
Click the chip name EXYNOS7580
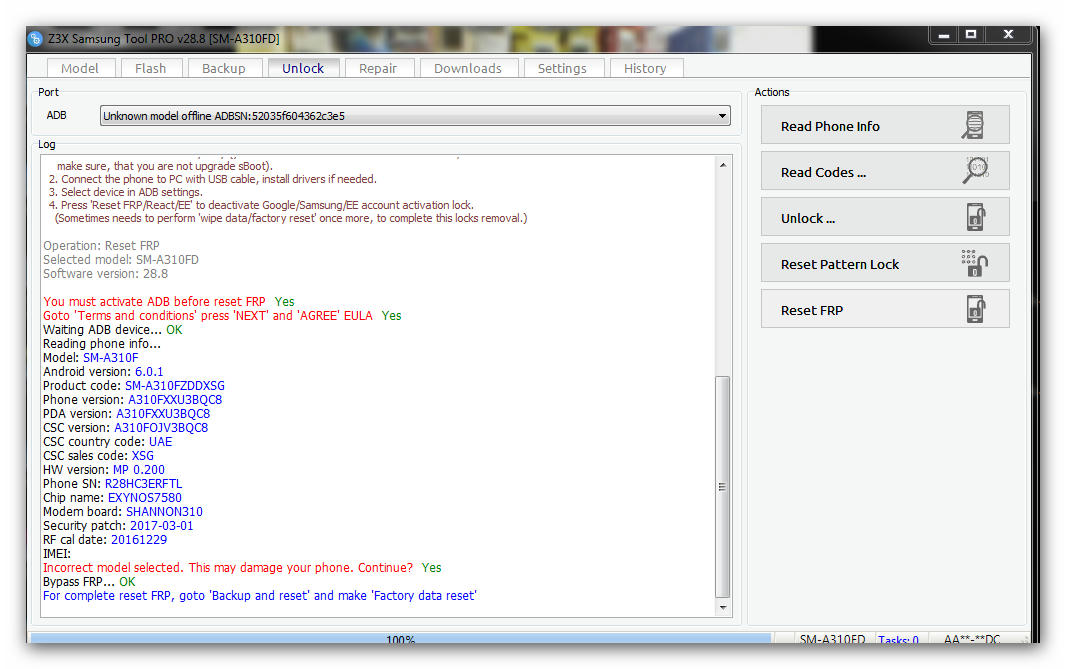coord(145,498)
